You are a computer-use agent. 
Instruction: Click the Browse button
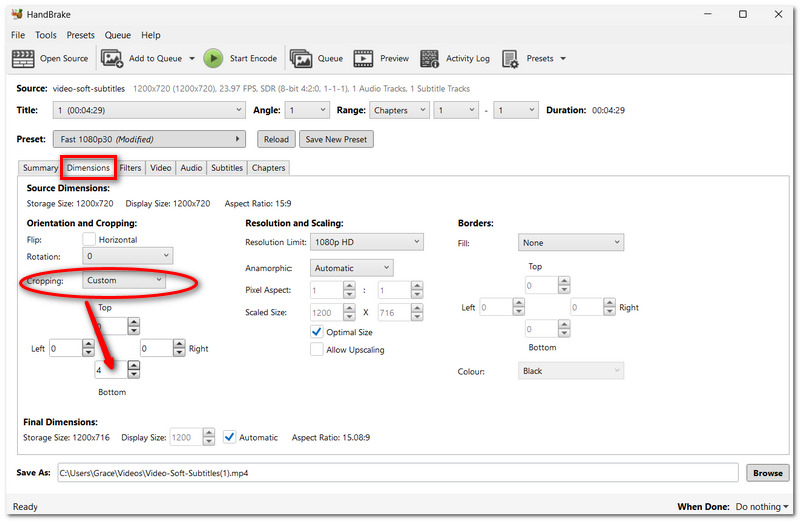point(768,473)
